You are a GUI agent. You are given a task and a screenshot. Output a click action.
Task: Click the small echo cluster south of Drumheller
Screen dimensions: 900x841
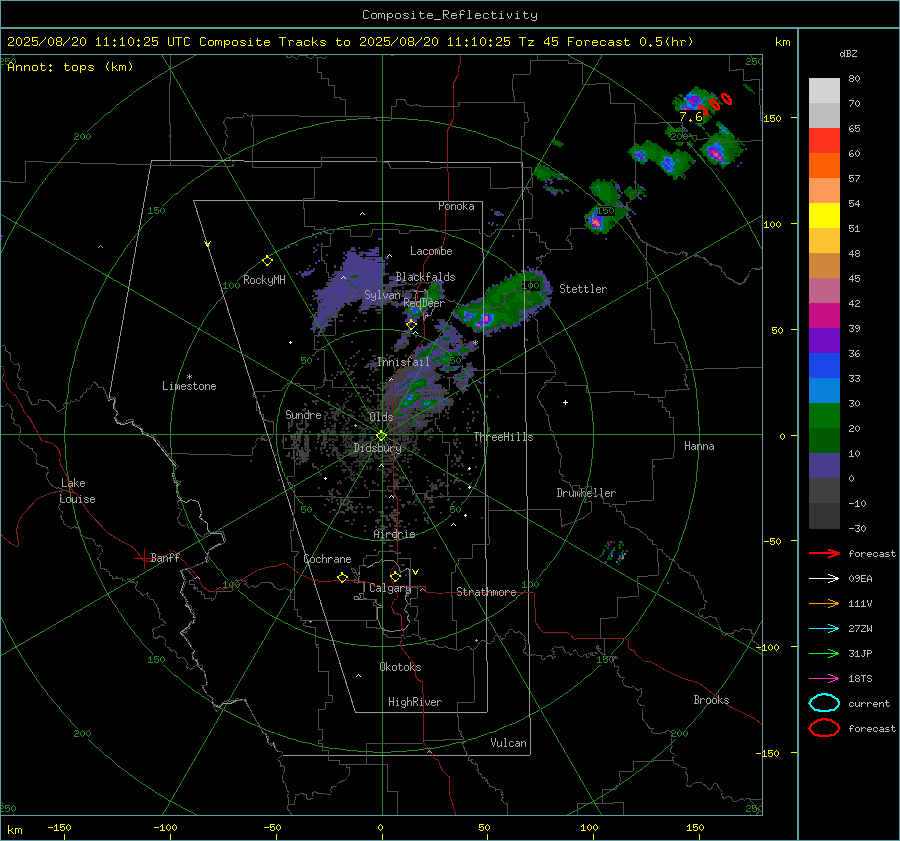click(x=614, y=552)
